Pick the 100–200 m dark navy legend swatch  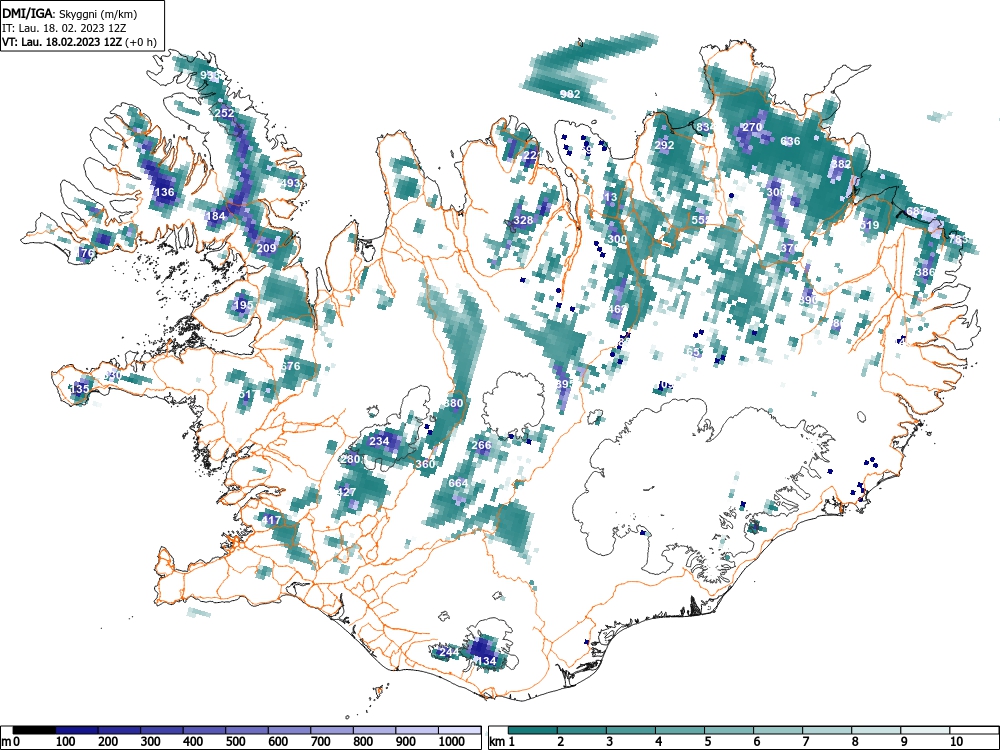click(x=77, y=730)
